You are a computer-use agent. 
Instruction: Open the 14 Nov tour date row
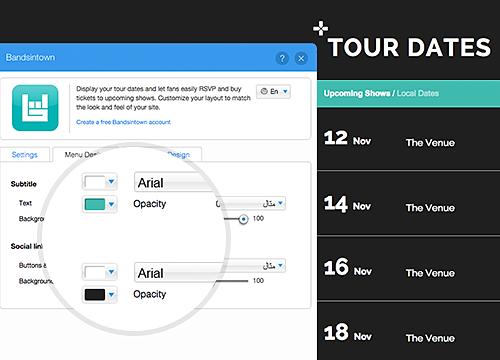click(x=409, y=204)
